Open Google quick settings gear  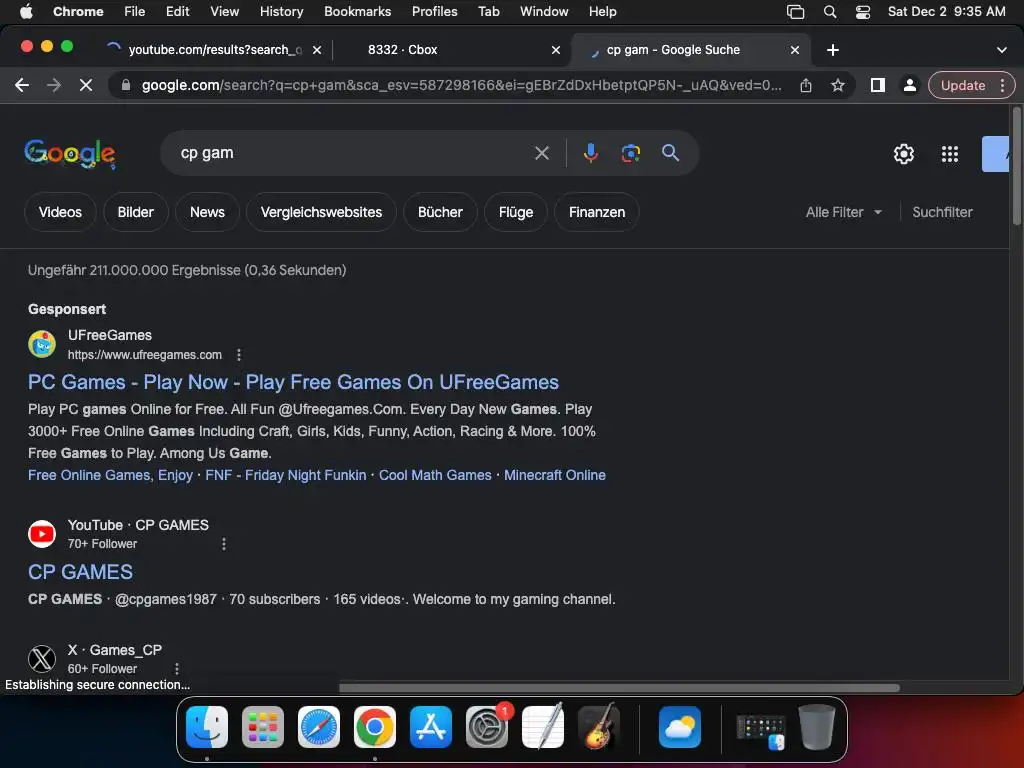click(904, 154)
